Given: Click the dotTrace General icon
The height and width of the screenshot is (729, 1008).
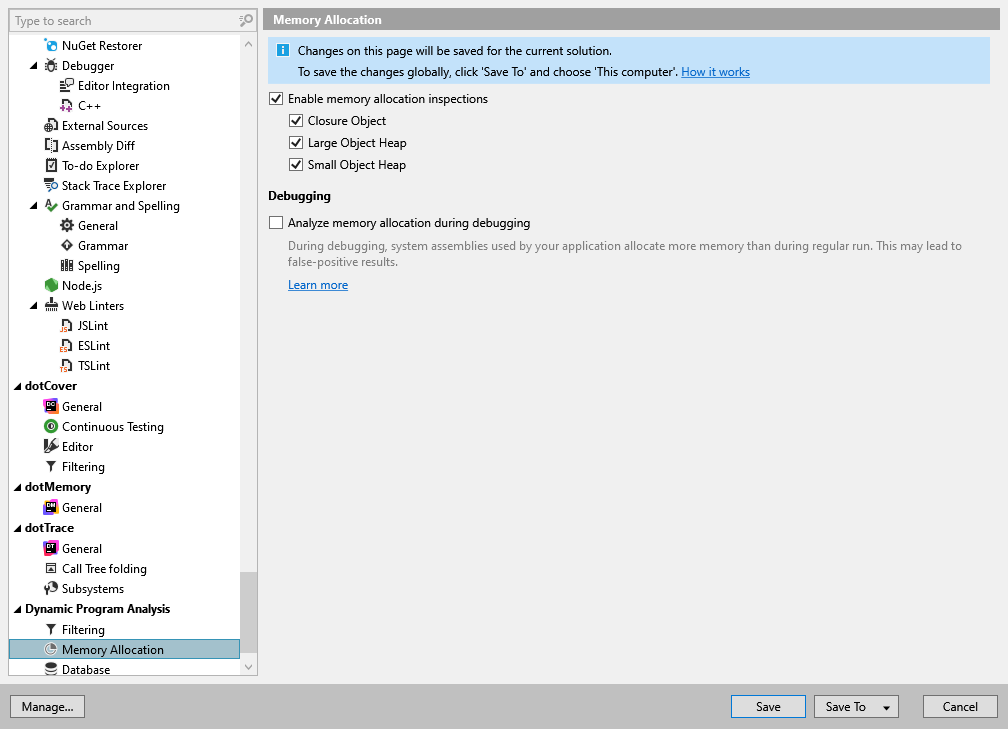Looking at the screenshot, I should click(x=51, y=548).
